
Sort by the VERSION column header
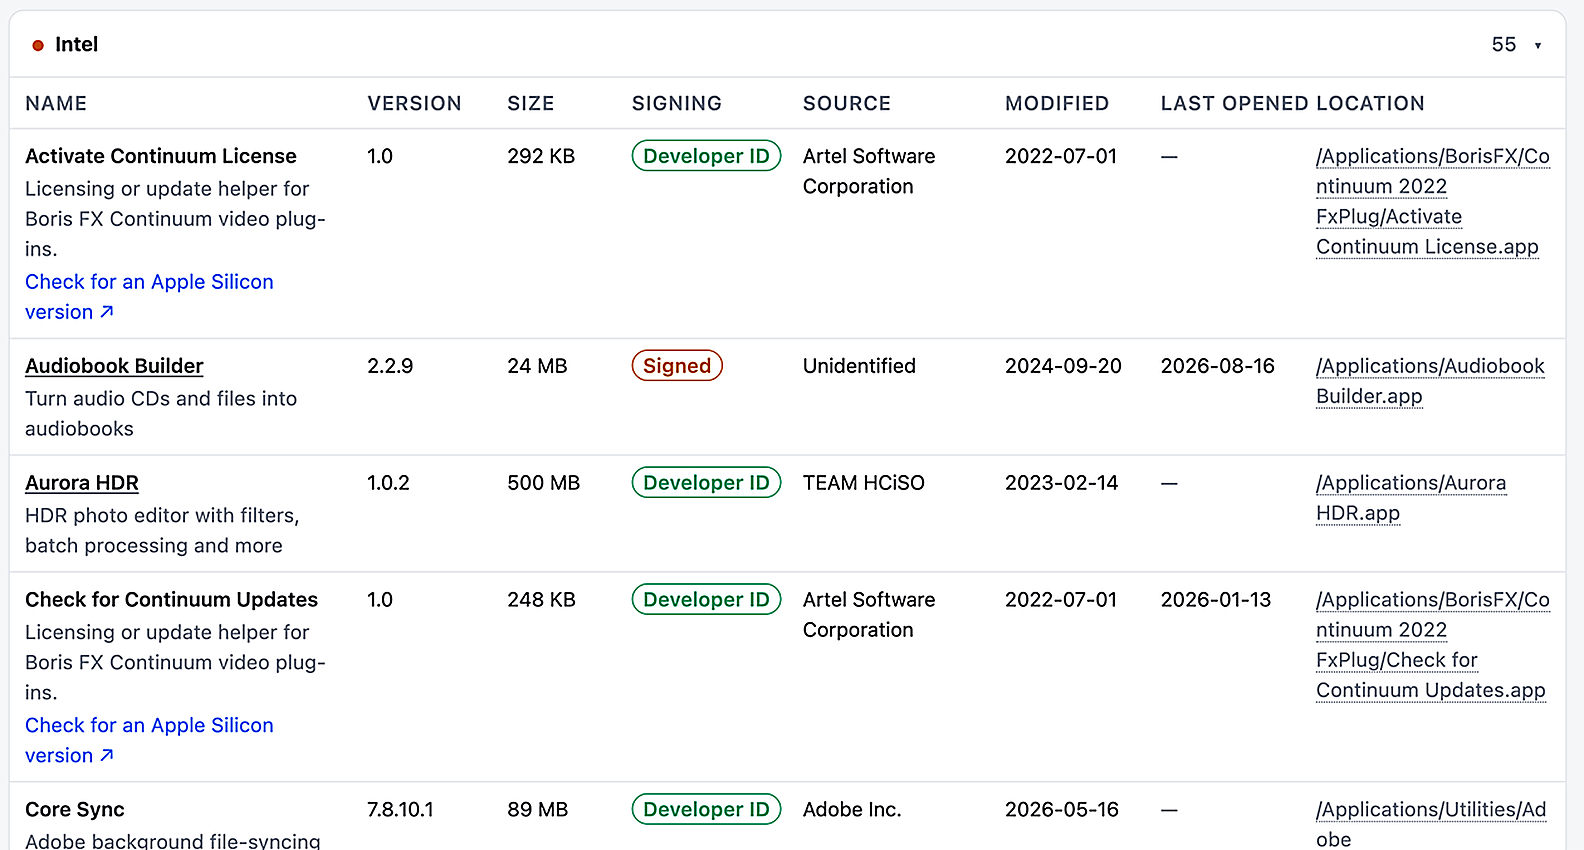[414, 103]
